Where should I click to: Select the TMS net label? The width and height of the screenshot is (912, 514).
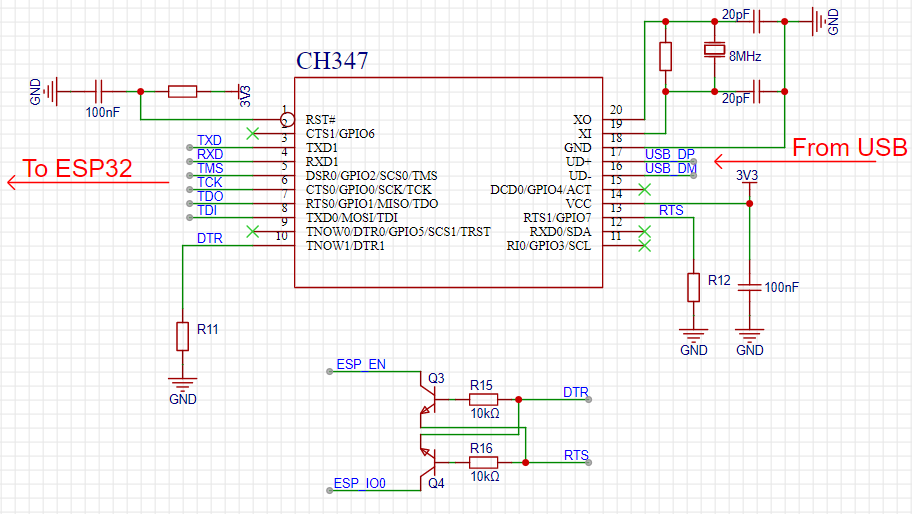point(210,168)
